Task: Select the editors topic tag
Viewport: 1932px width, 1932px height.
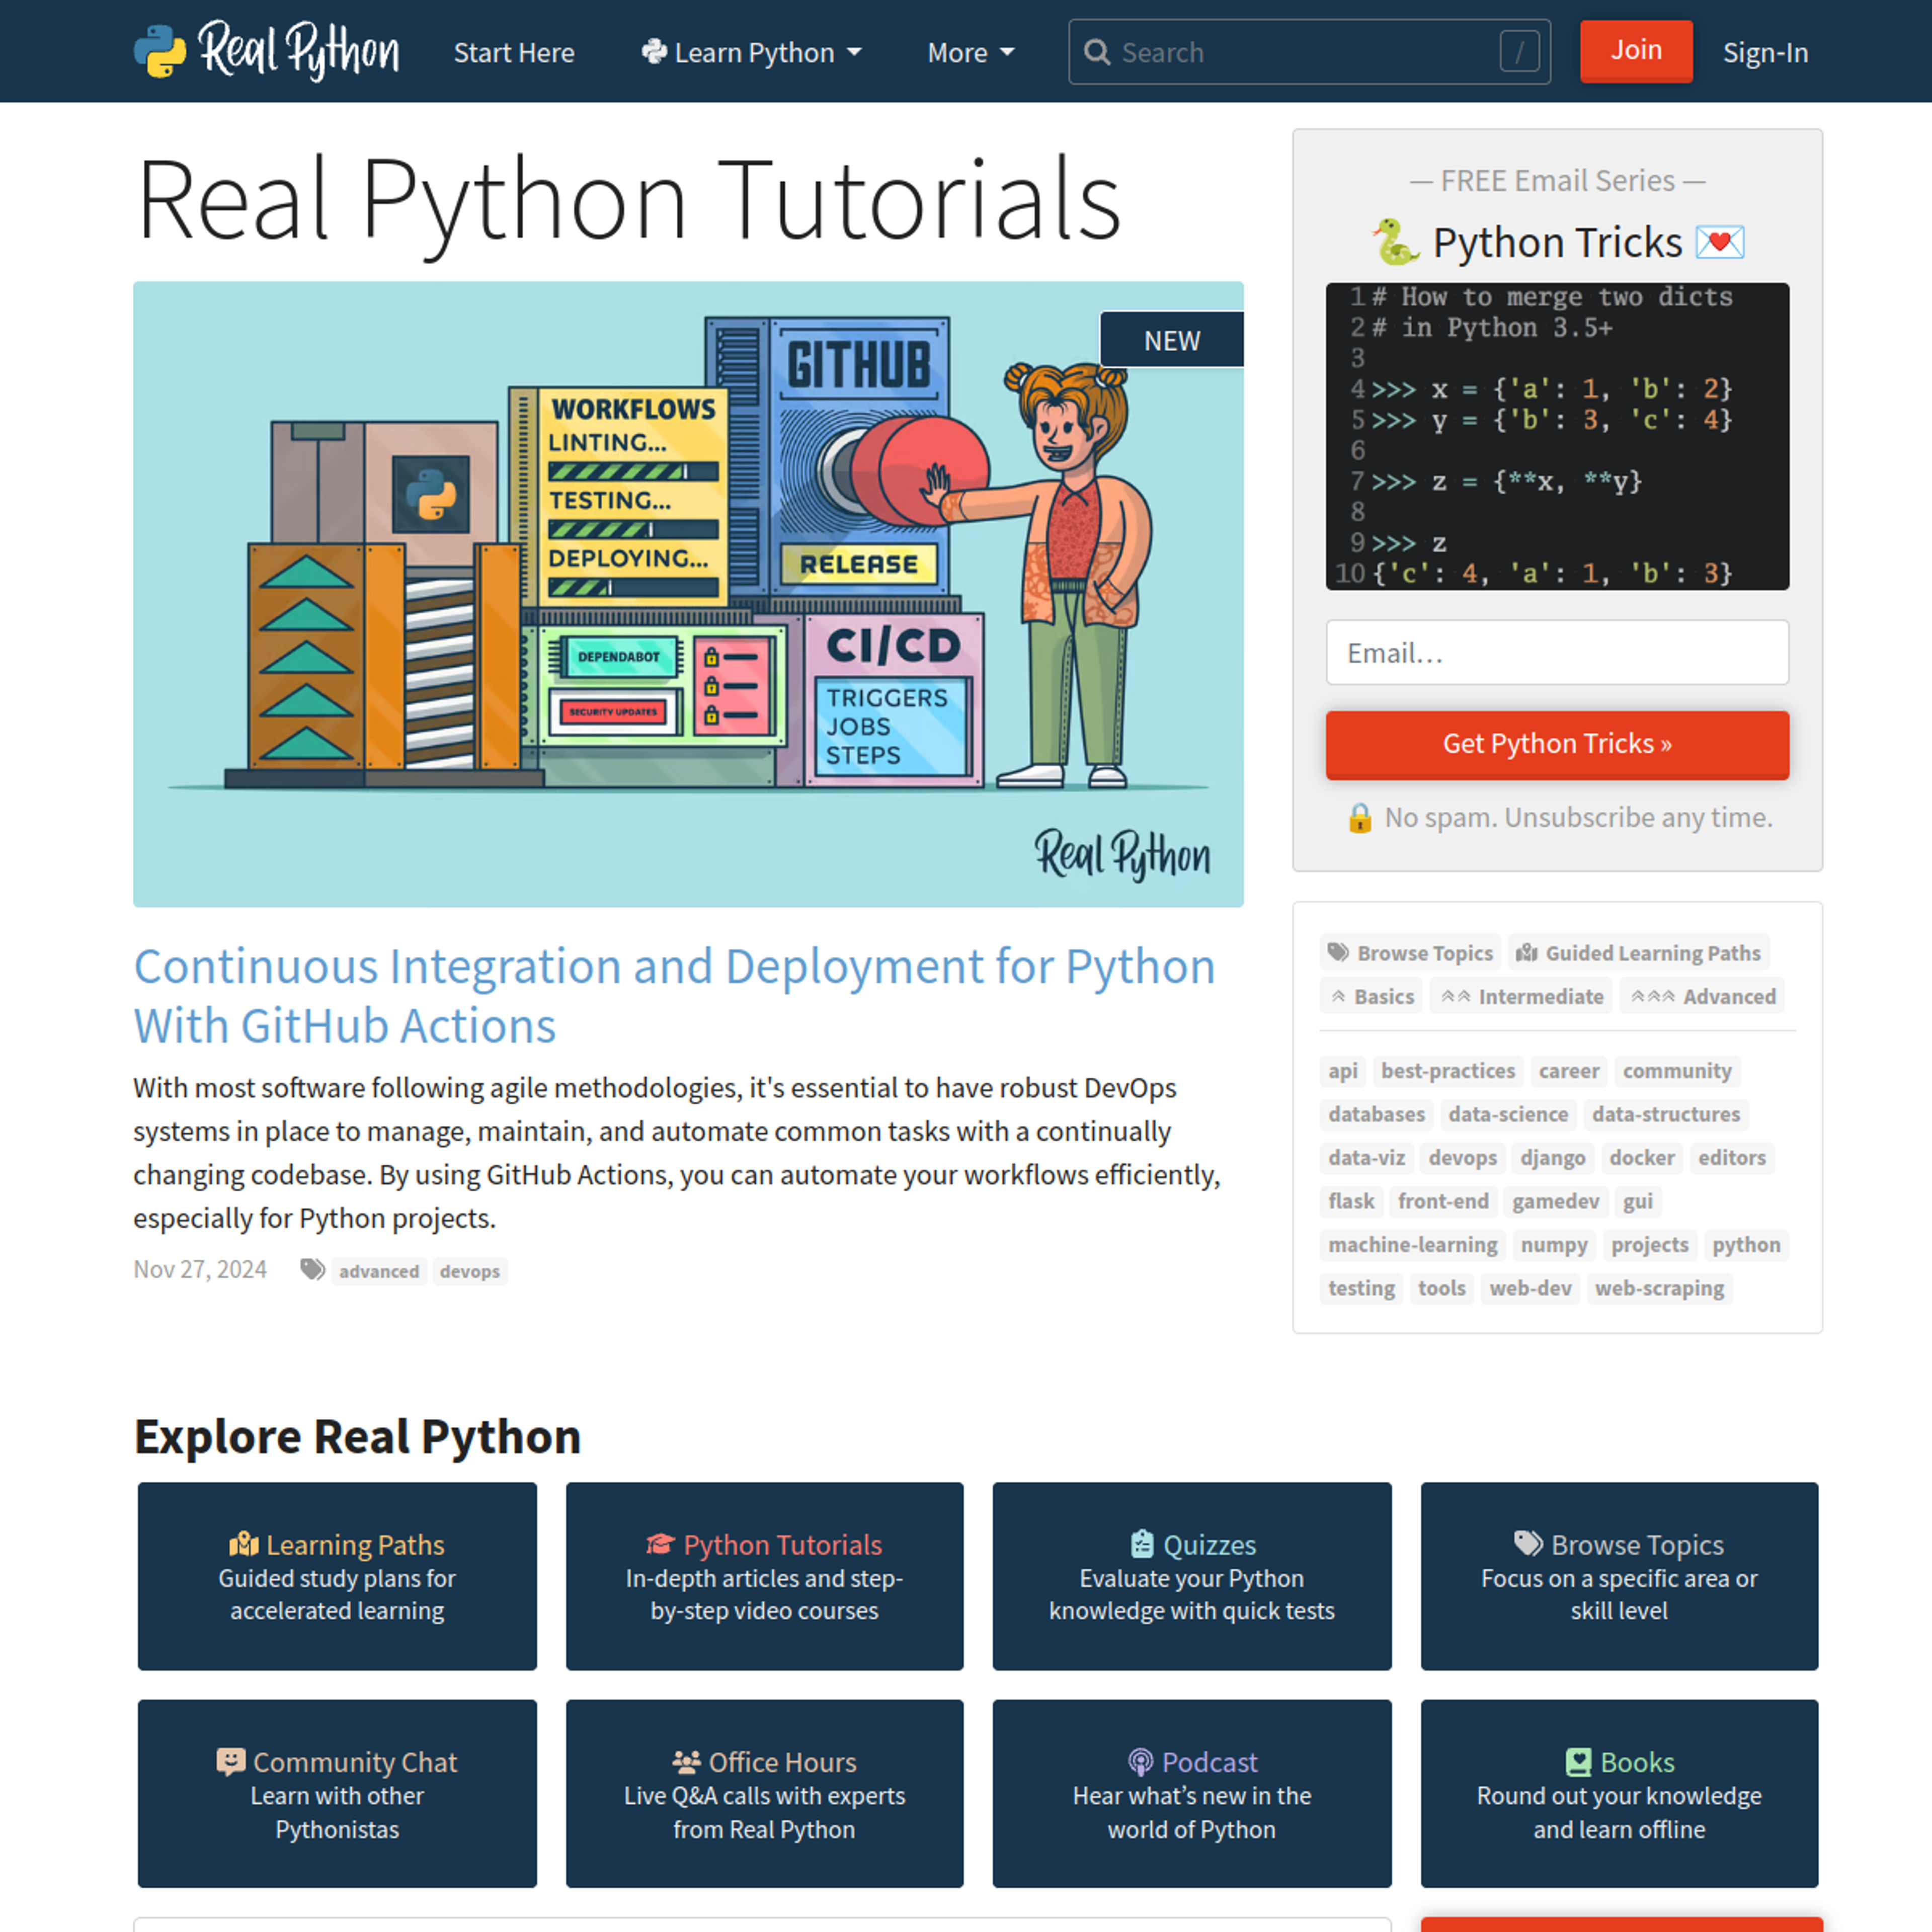Action: coord(1732,1157)
